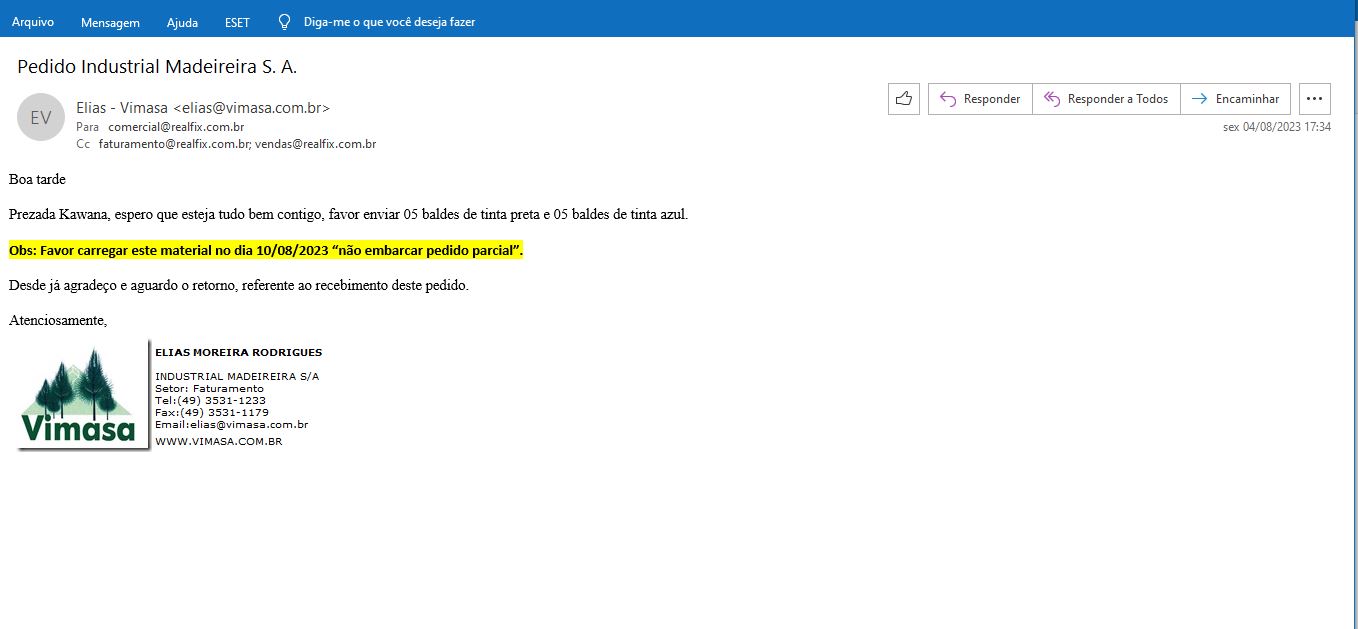
Task: Switch to the Mensagem tab
Action: pos(110,22)
